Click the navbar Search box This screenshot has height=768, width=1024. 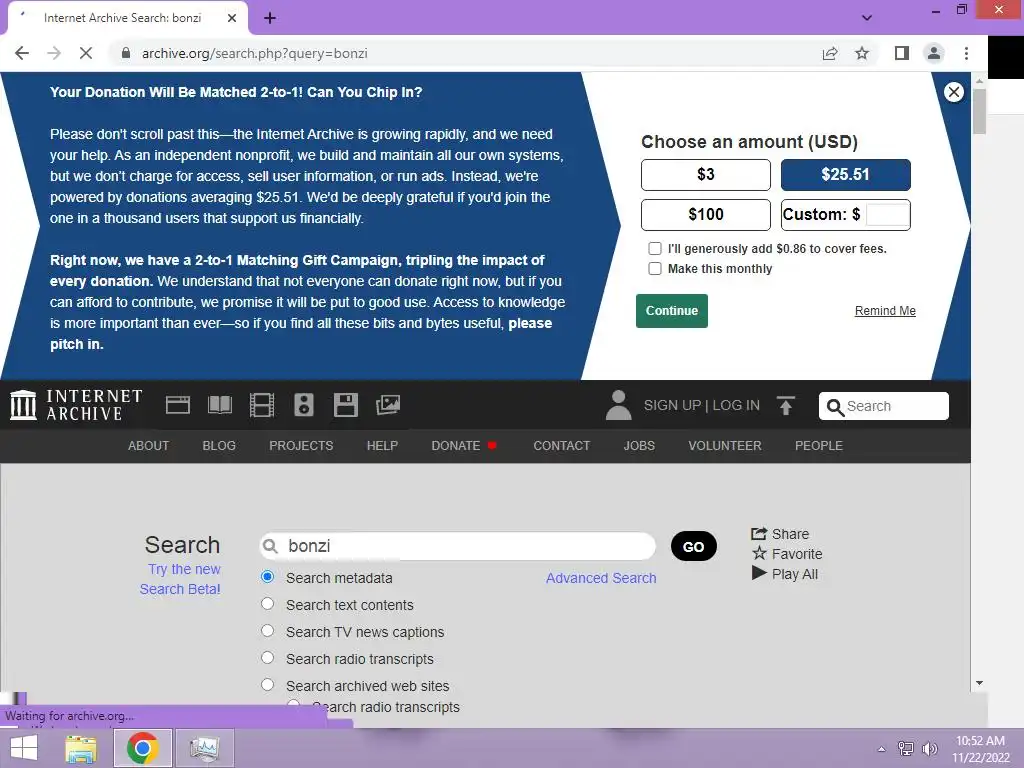point(884,406)
